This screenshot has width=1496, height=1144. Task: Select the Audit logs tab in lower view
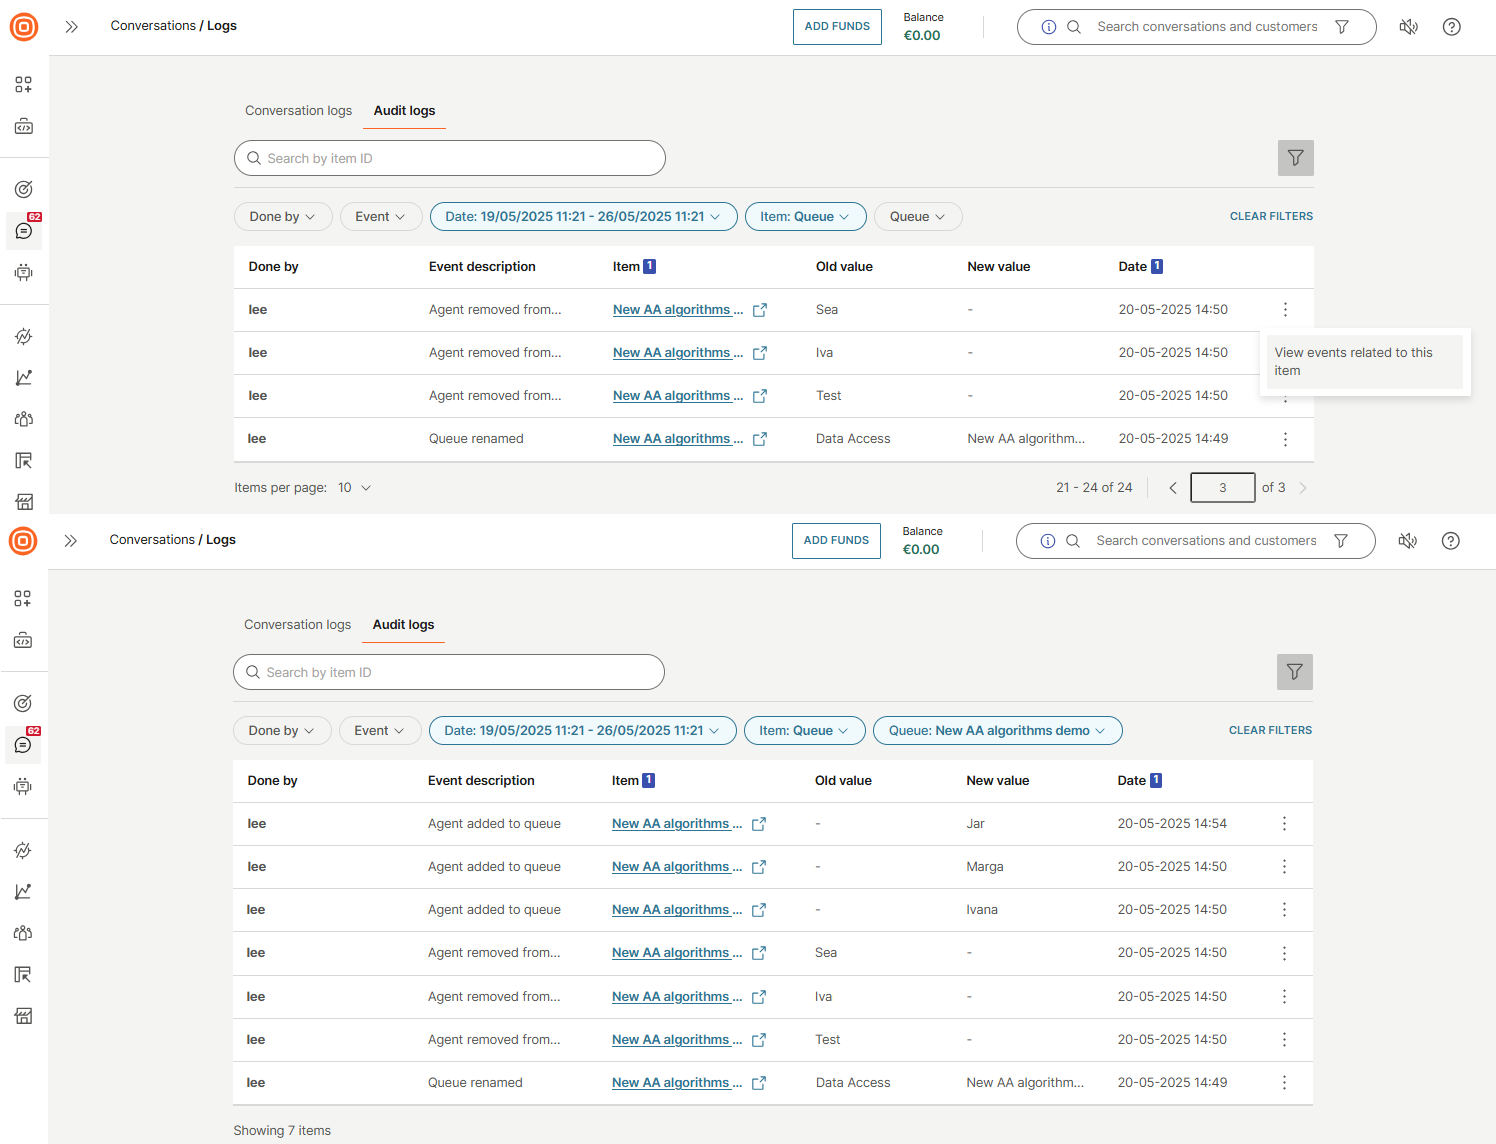[403, 625]
